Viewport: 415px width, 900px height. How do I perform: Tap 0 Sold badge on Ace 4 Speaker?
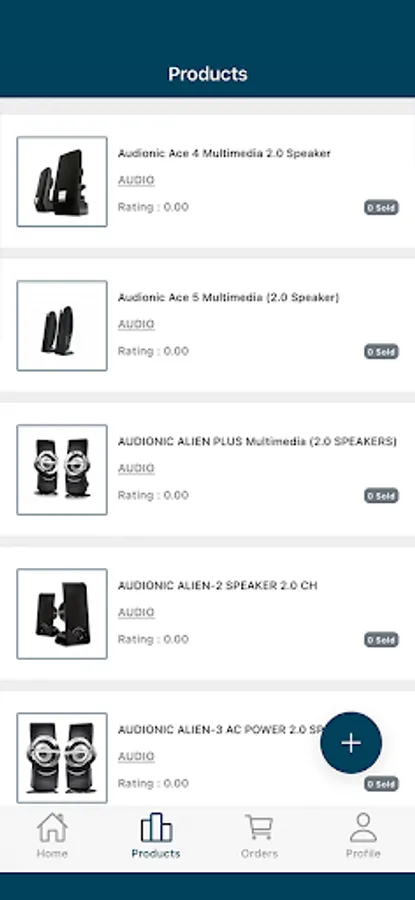coord(381,208)
